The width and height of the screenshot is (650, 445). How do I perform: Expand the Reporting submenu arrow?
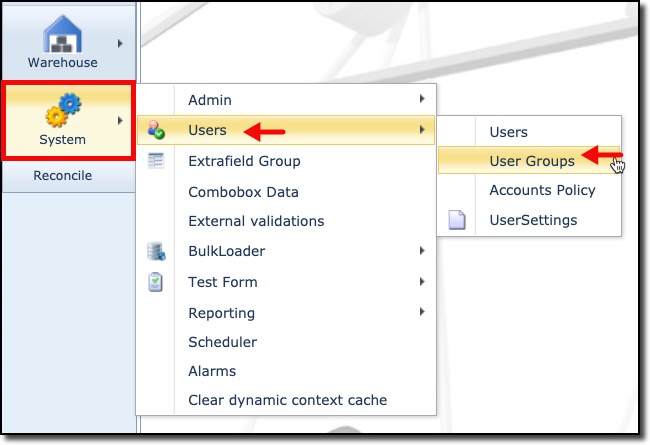point(423,312)
